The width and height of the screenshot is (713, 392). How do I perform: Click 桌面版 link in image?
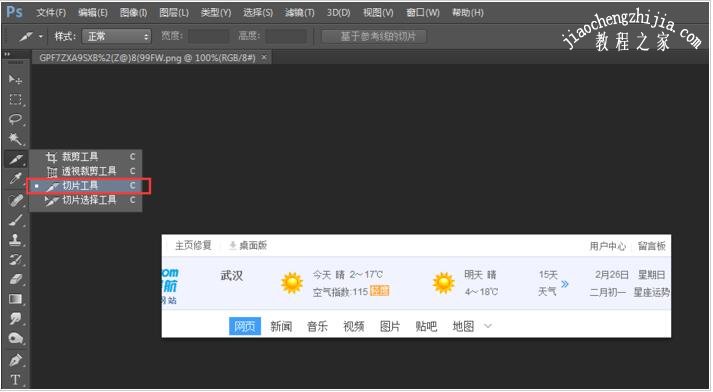click(248, 246)
